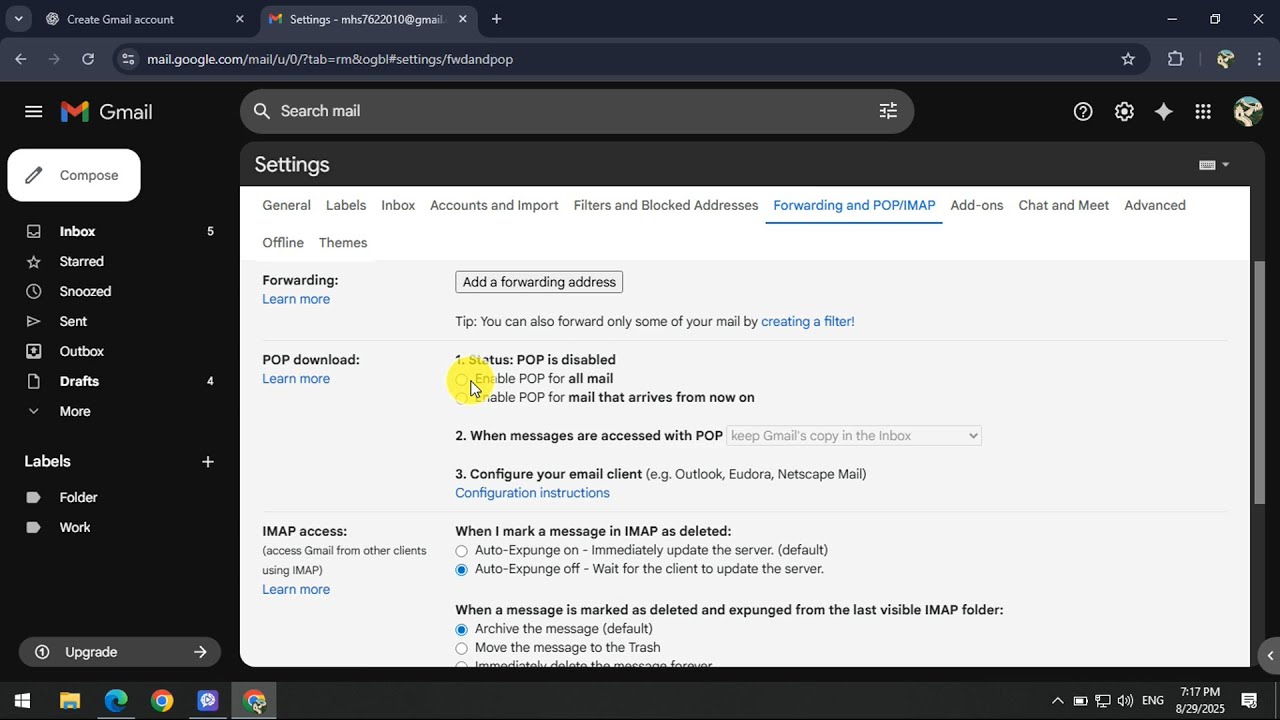
Task: Click the search magnifier icon in the search bar
Action: coord(262,111)
